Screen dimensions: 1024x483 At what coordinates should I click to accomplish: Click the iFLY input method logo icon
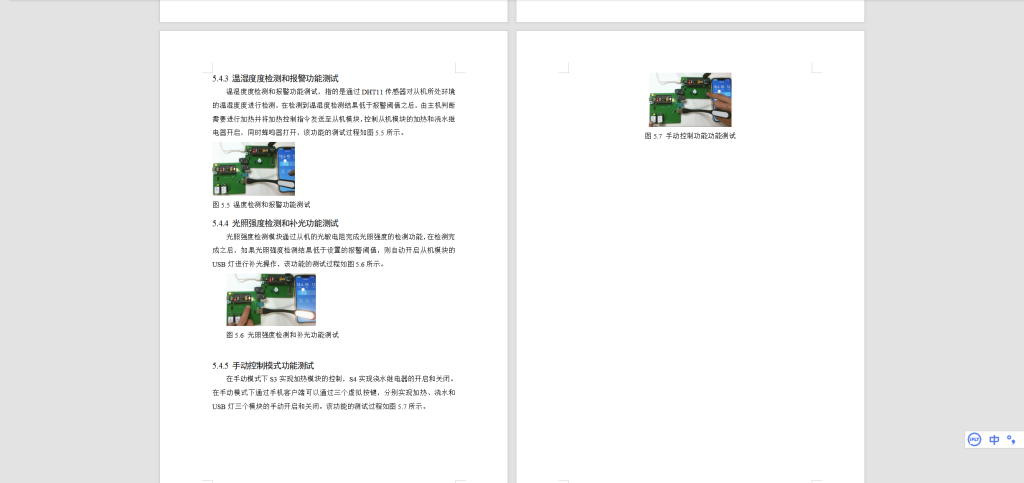(x=974, y=439)
